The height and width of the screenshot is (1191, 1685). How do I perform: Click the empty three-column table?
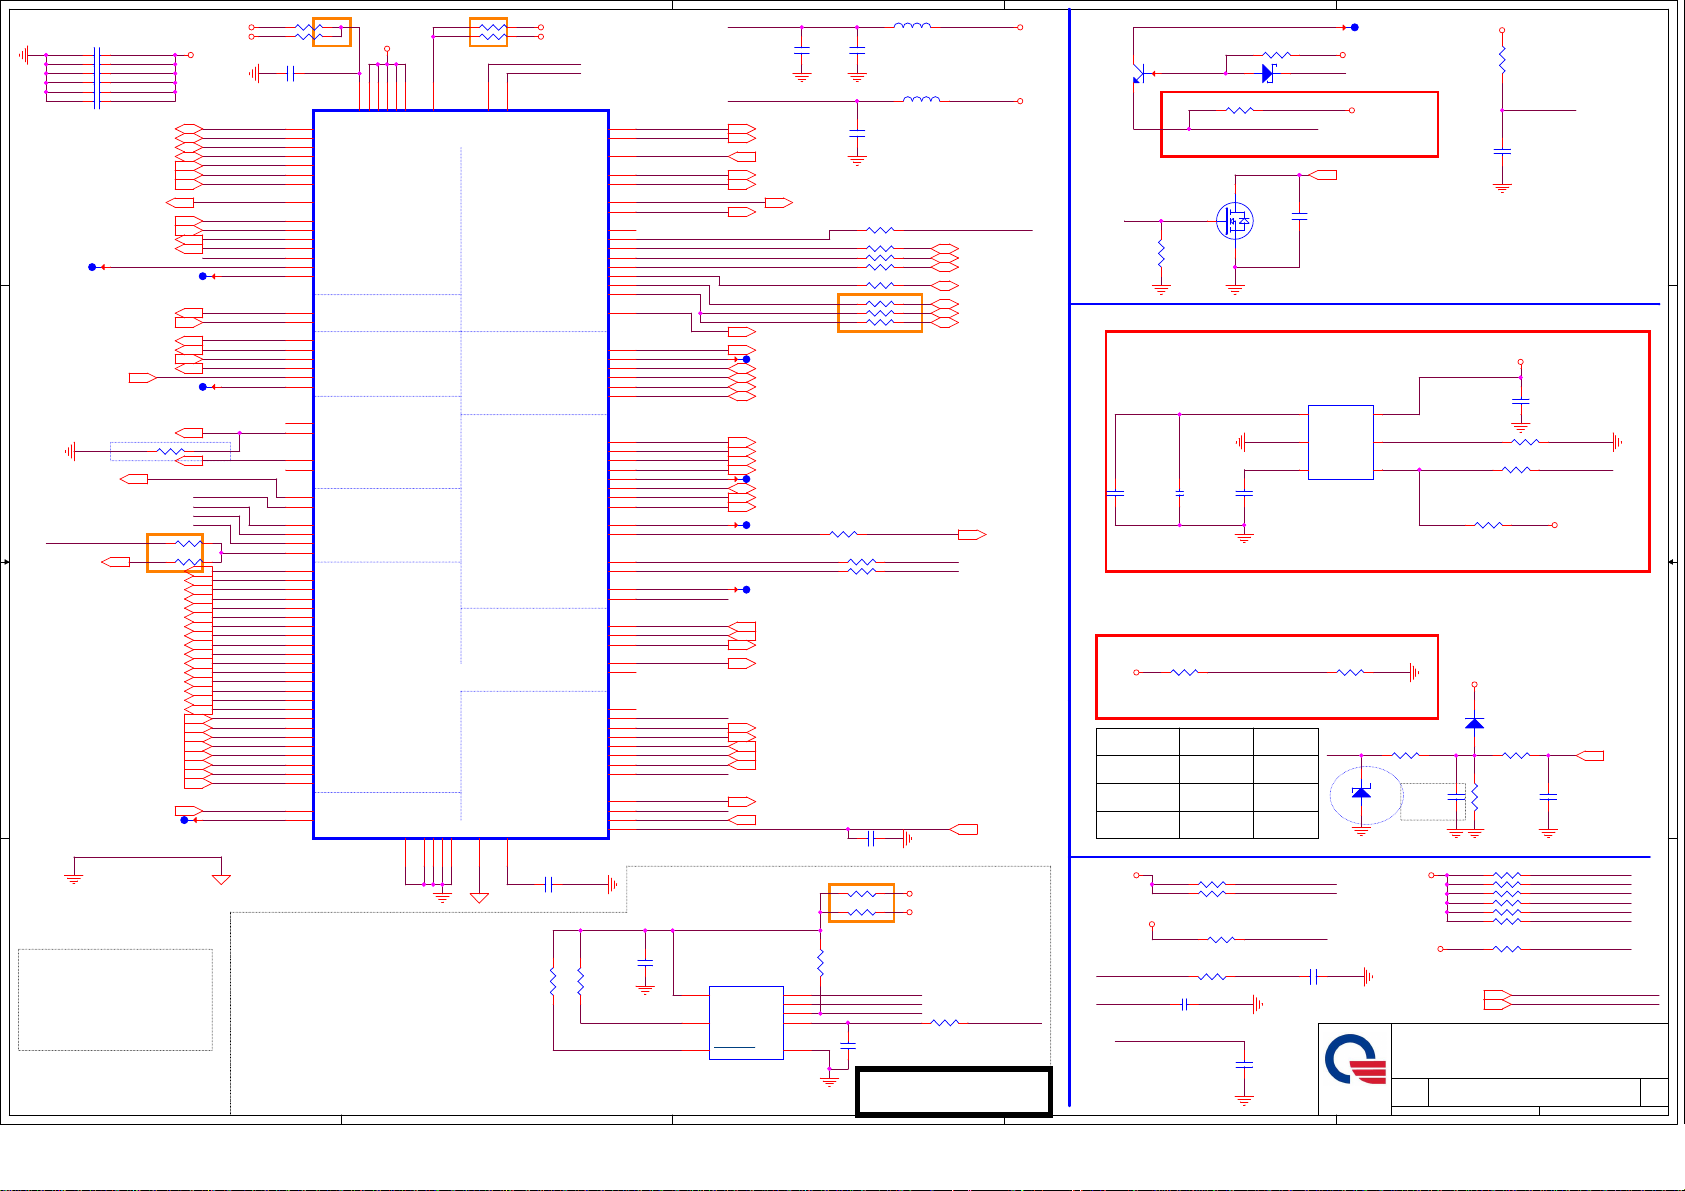coord(1207,783)
